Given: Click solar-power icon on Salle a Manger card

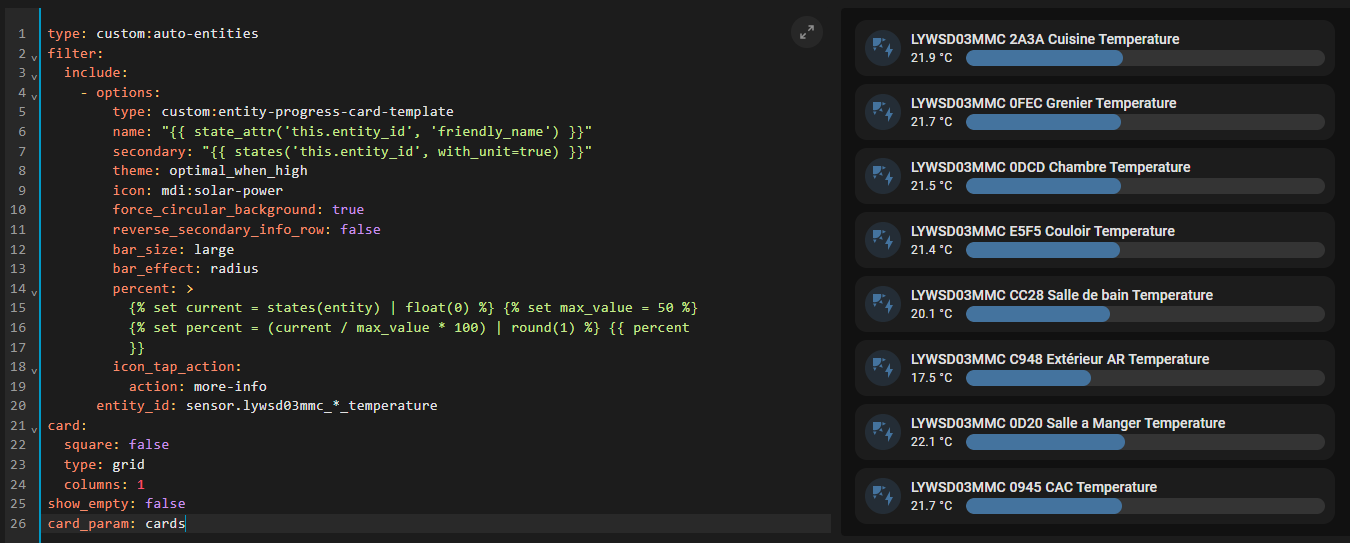Looking at the screenshot, I should [883, 432].
